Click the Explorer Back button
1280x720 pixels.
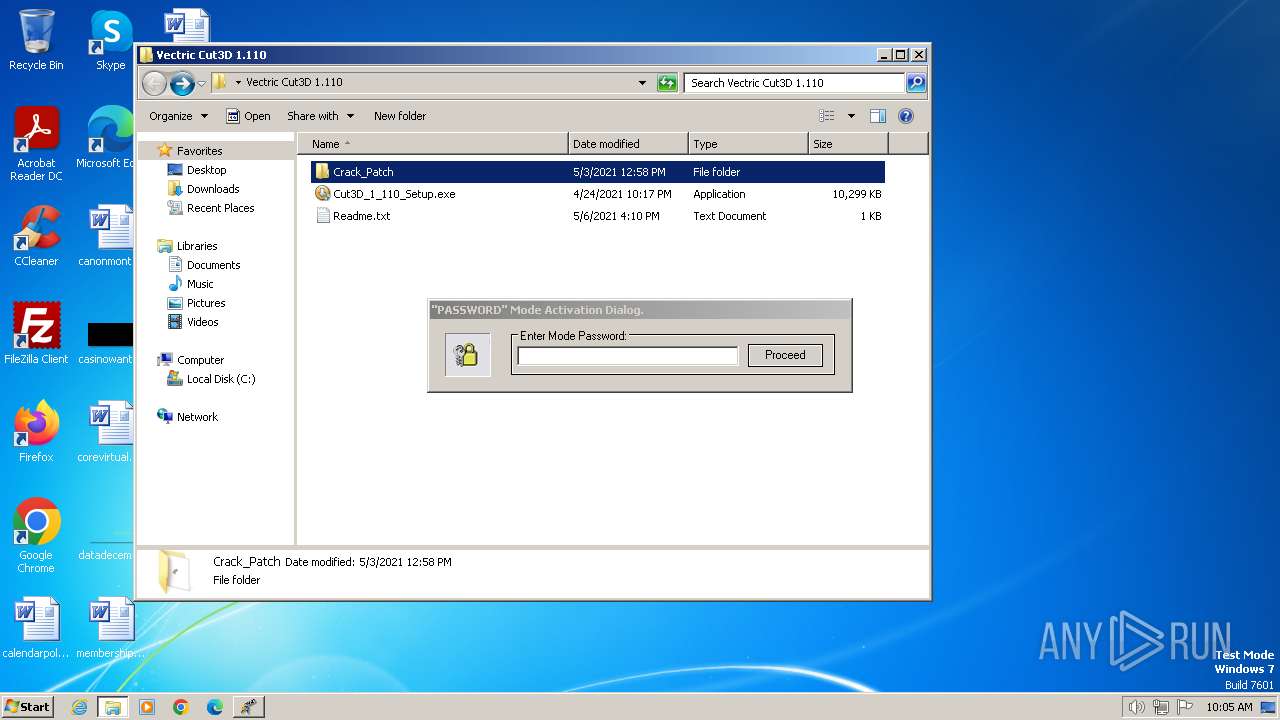[x=154, y=83]
